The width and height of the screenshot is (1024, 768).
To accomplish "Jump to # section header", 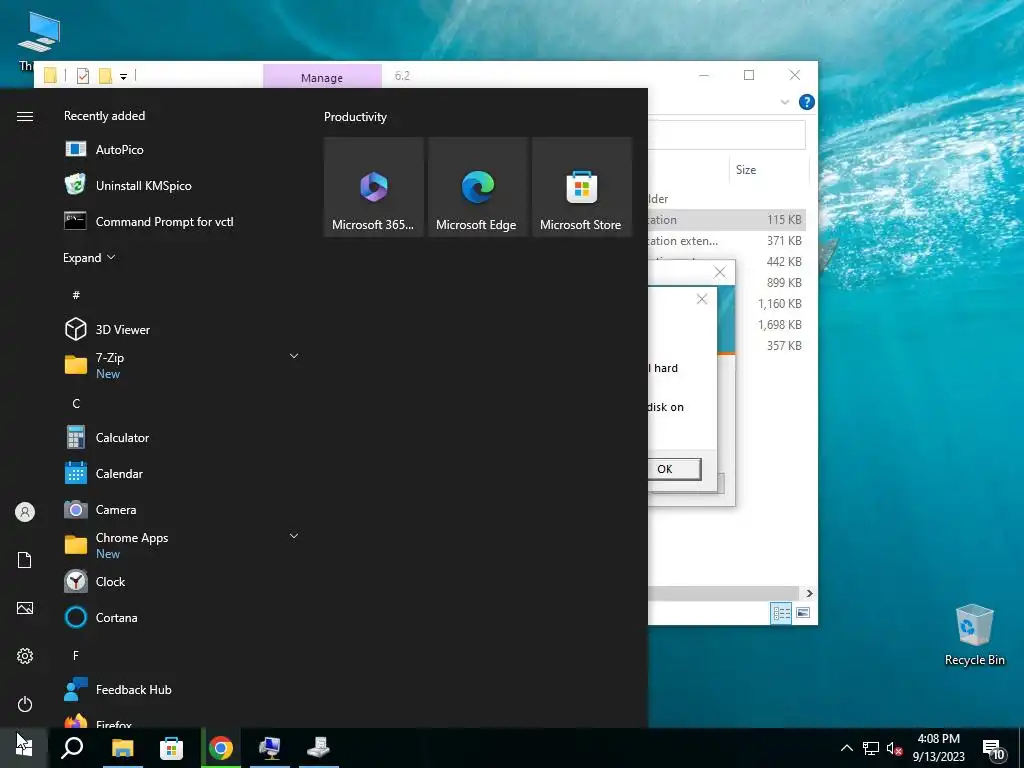I will pos(76,295).
